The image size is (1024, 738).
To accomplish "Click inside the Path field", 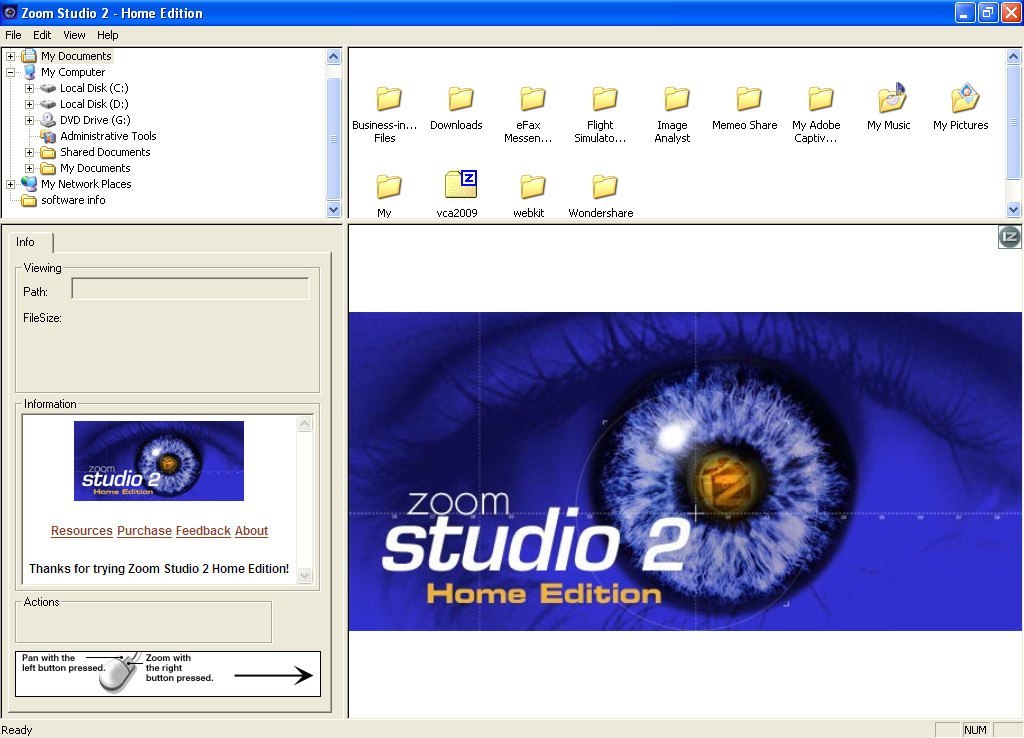I will [x=190, y=289].
